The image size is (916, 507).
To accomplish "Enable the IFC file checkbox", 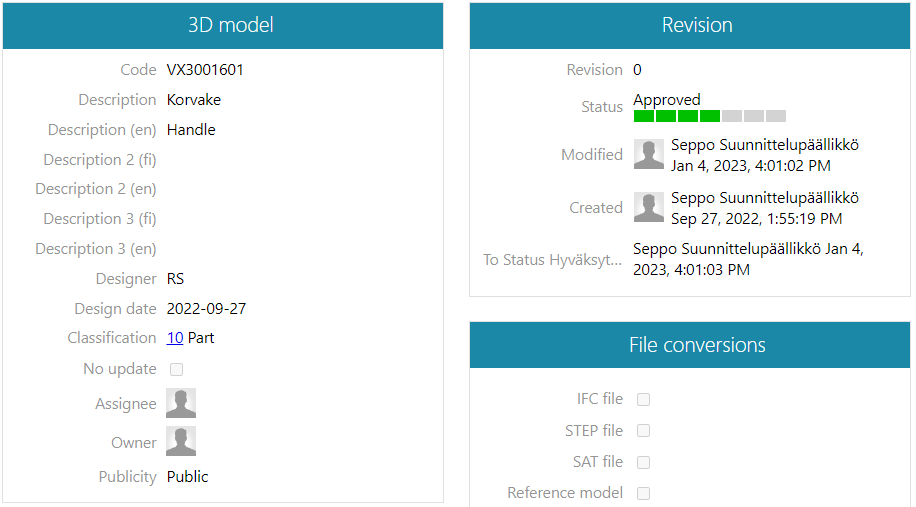I will tap(644, 399).
